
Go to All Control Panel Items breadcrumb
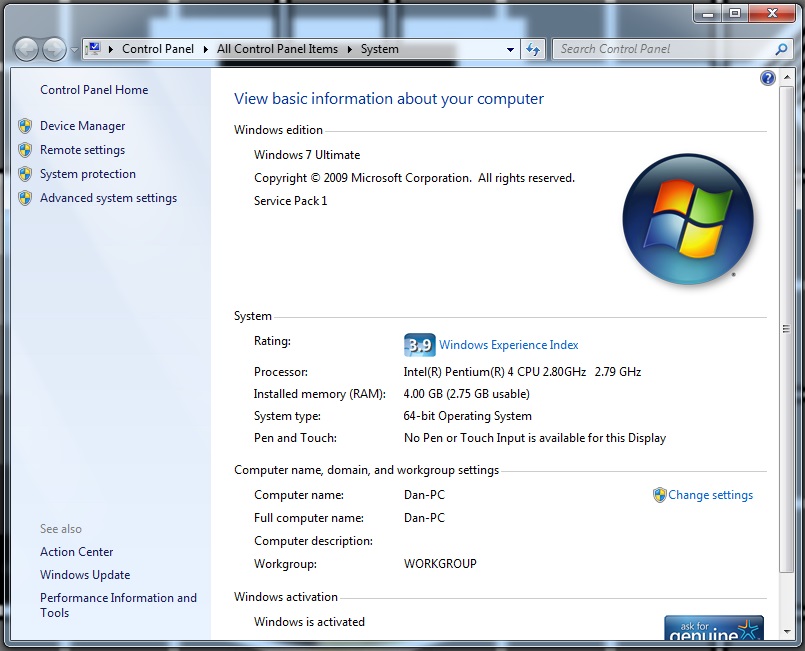pos(277,49)
